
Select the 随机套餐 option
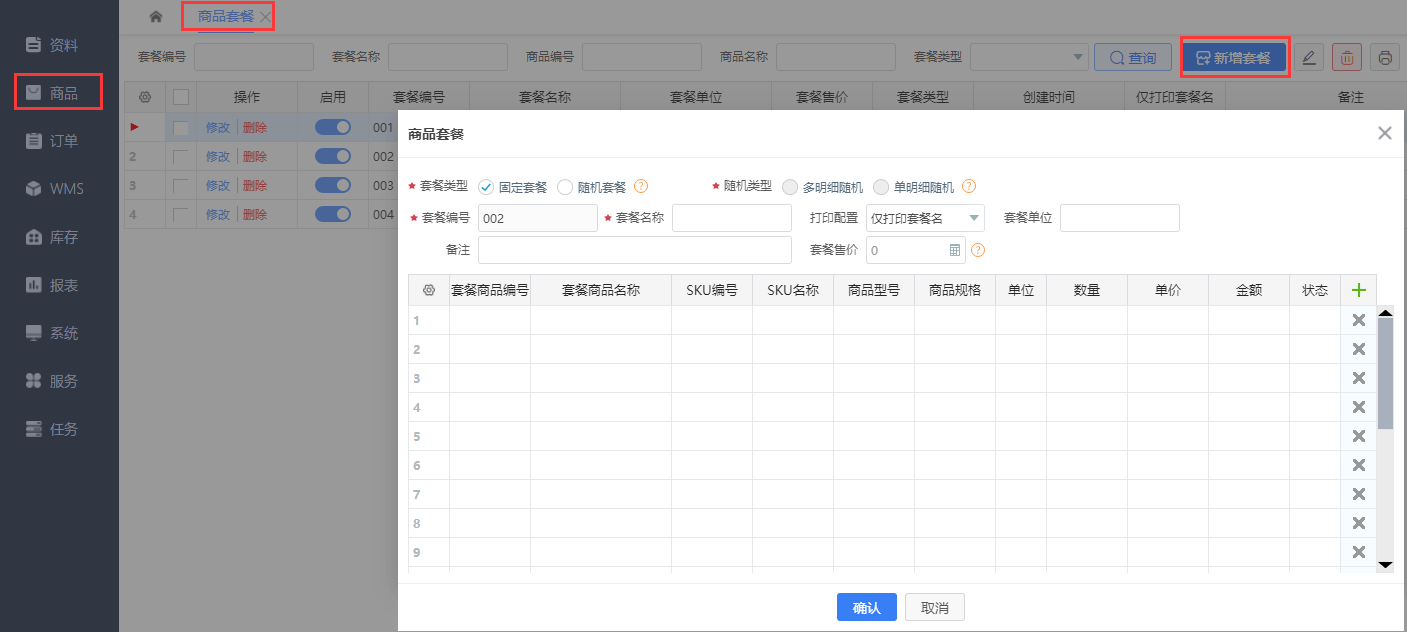[591, 187]
